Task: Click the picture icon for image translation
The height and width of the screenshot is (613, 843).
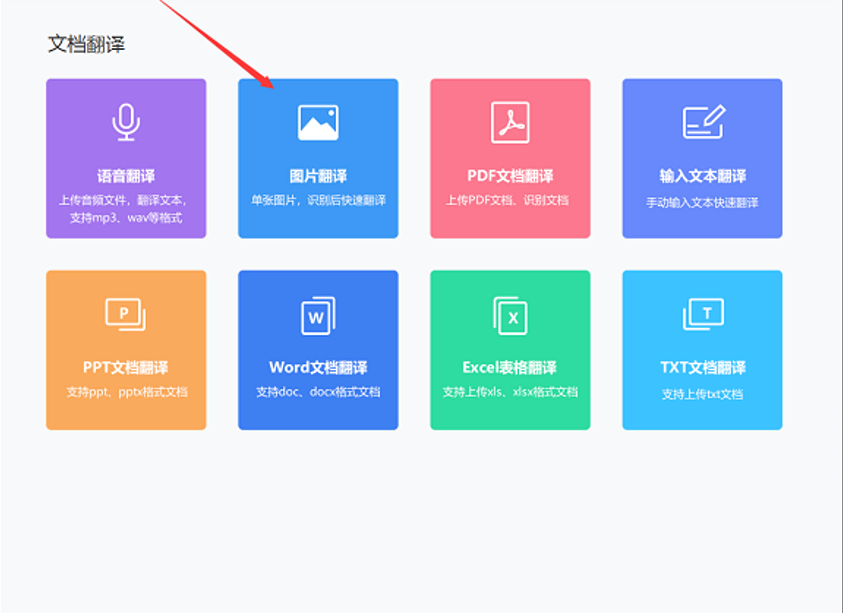Action: pos(318,122)
